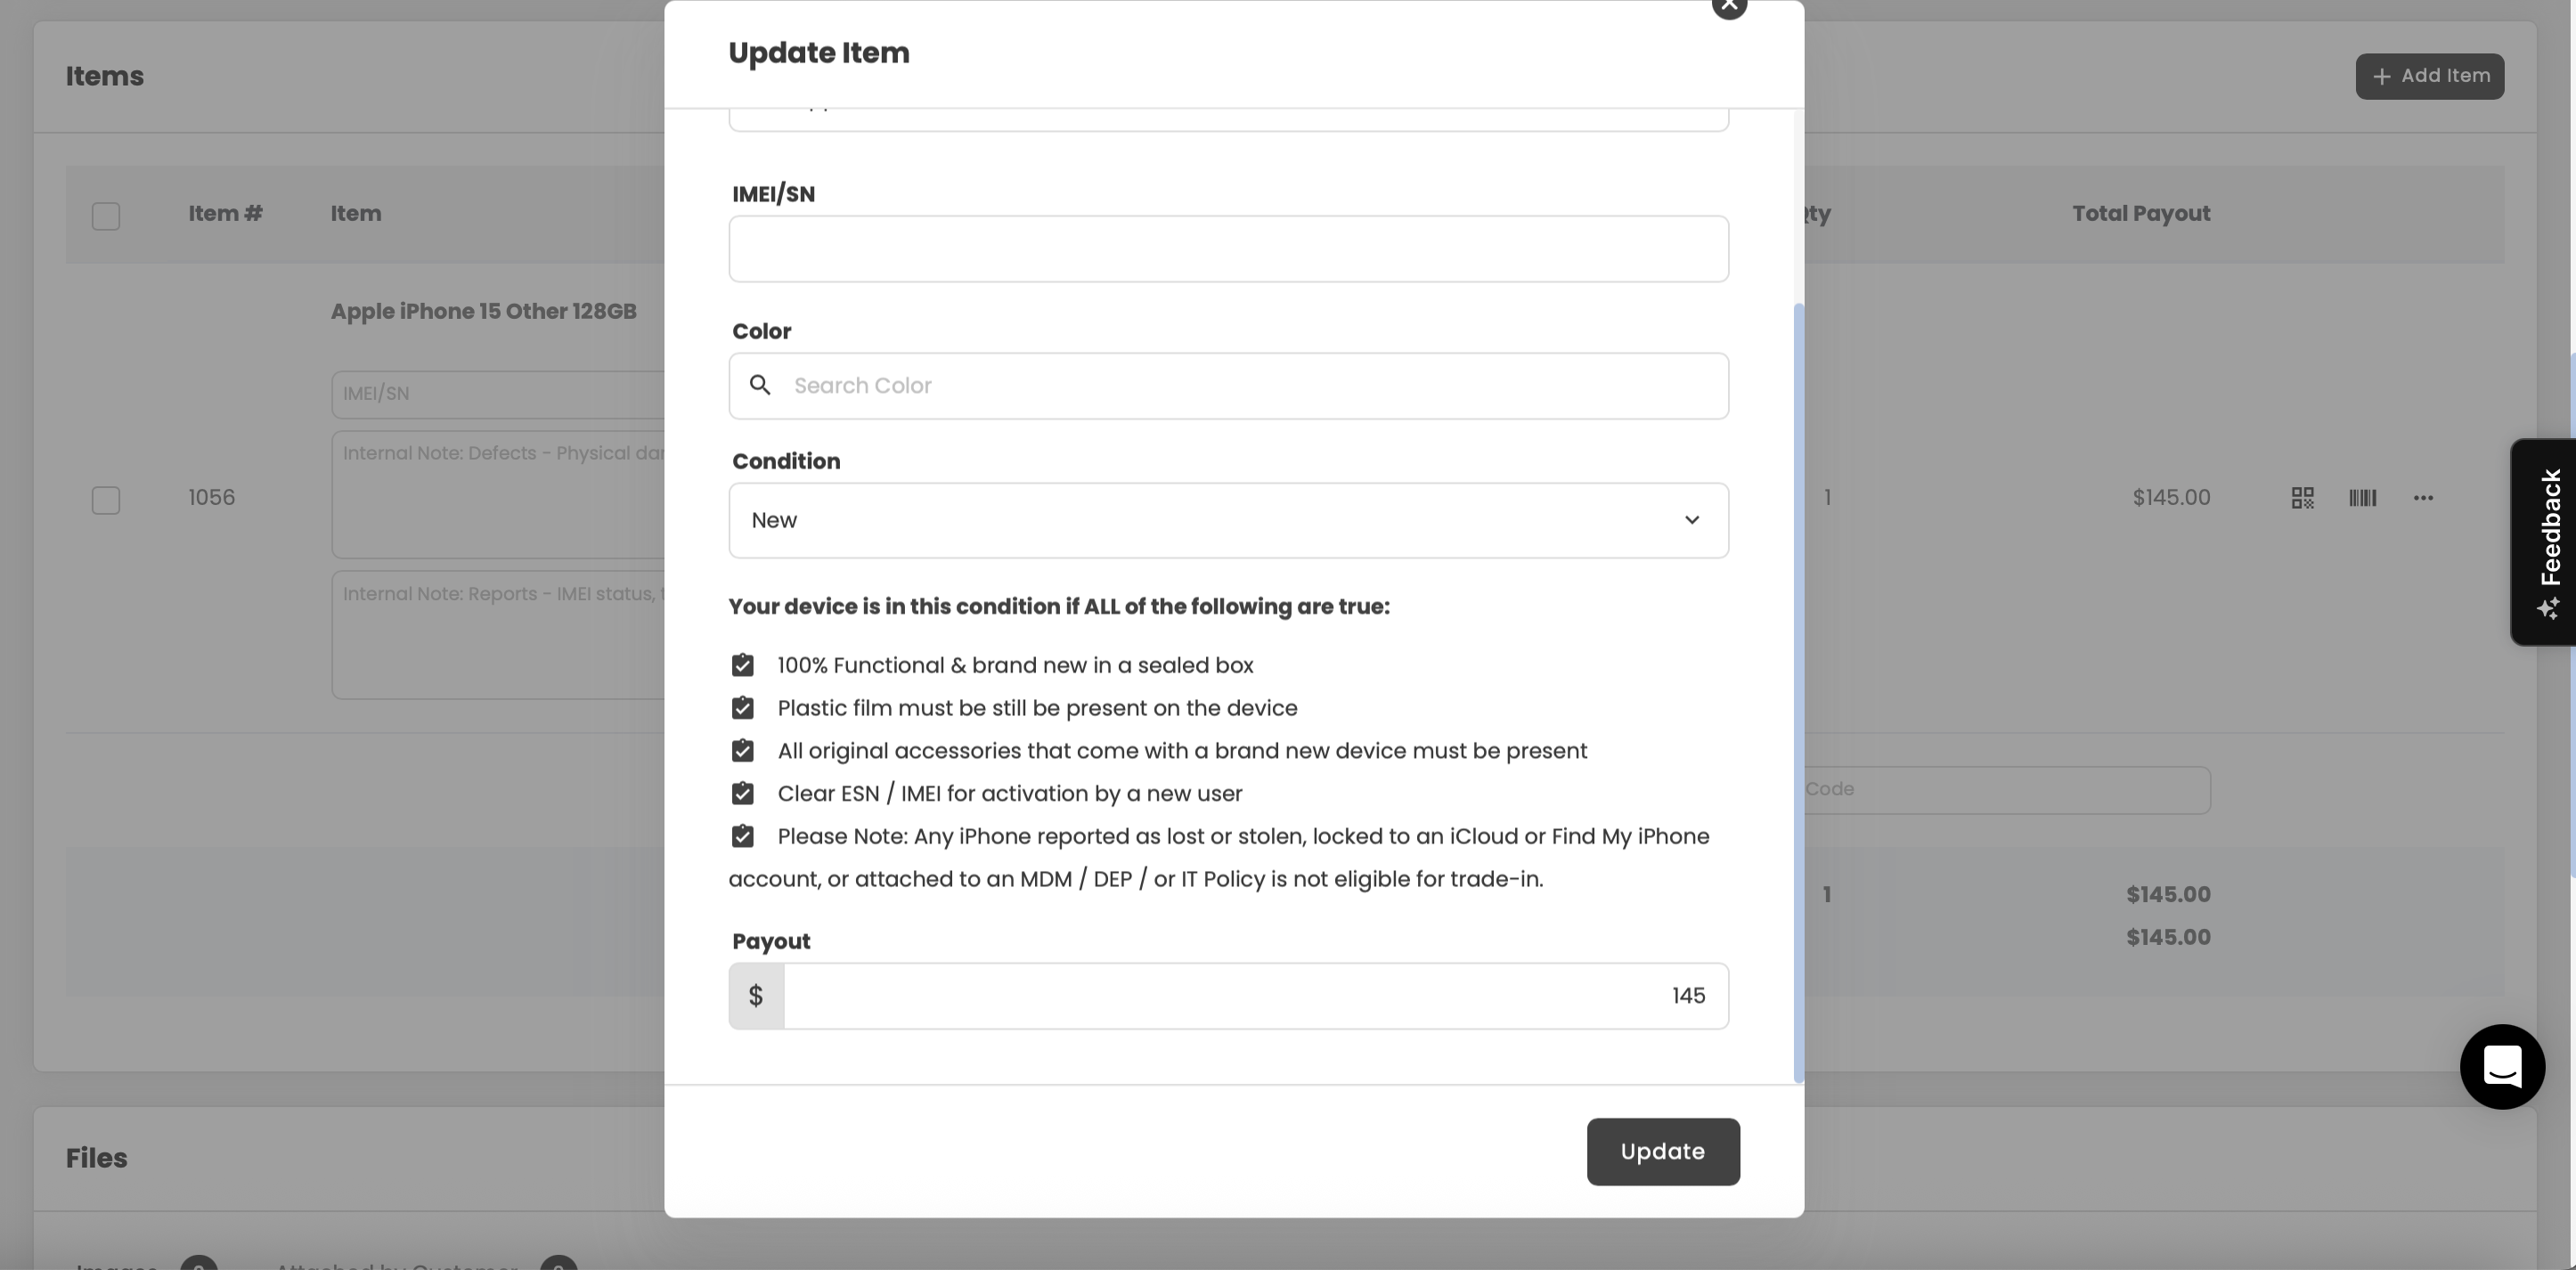Click the sealed box requirement check icon
2576x1270 pixels.
[742, 665]
